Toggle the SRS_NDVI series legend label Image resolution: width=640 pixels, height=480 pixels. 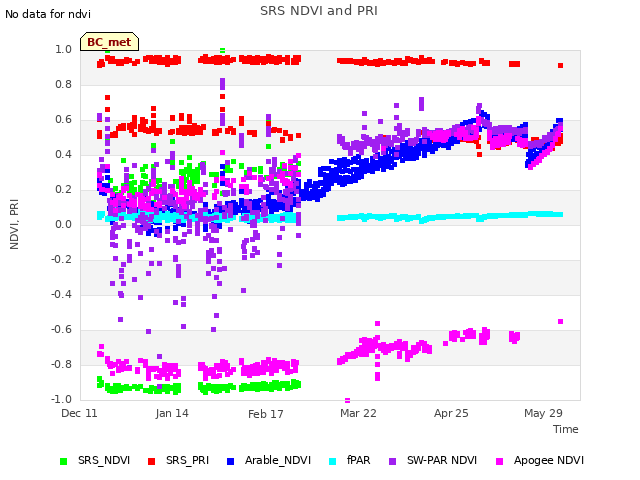tap(104, 460)
